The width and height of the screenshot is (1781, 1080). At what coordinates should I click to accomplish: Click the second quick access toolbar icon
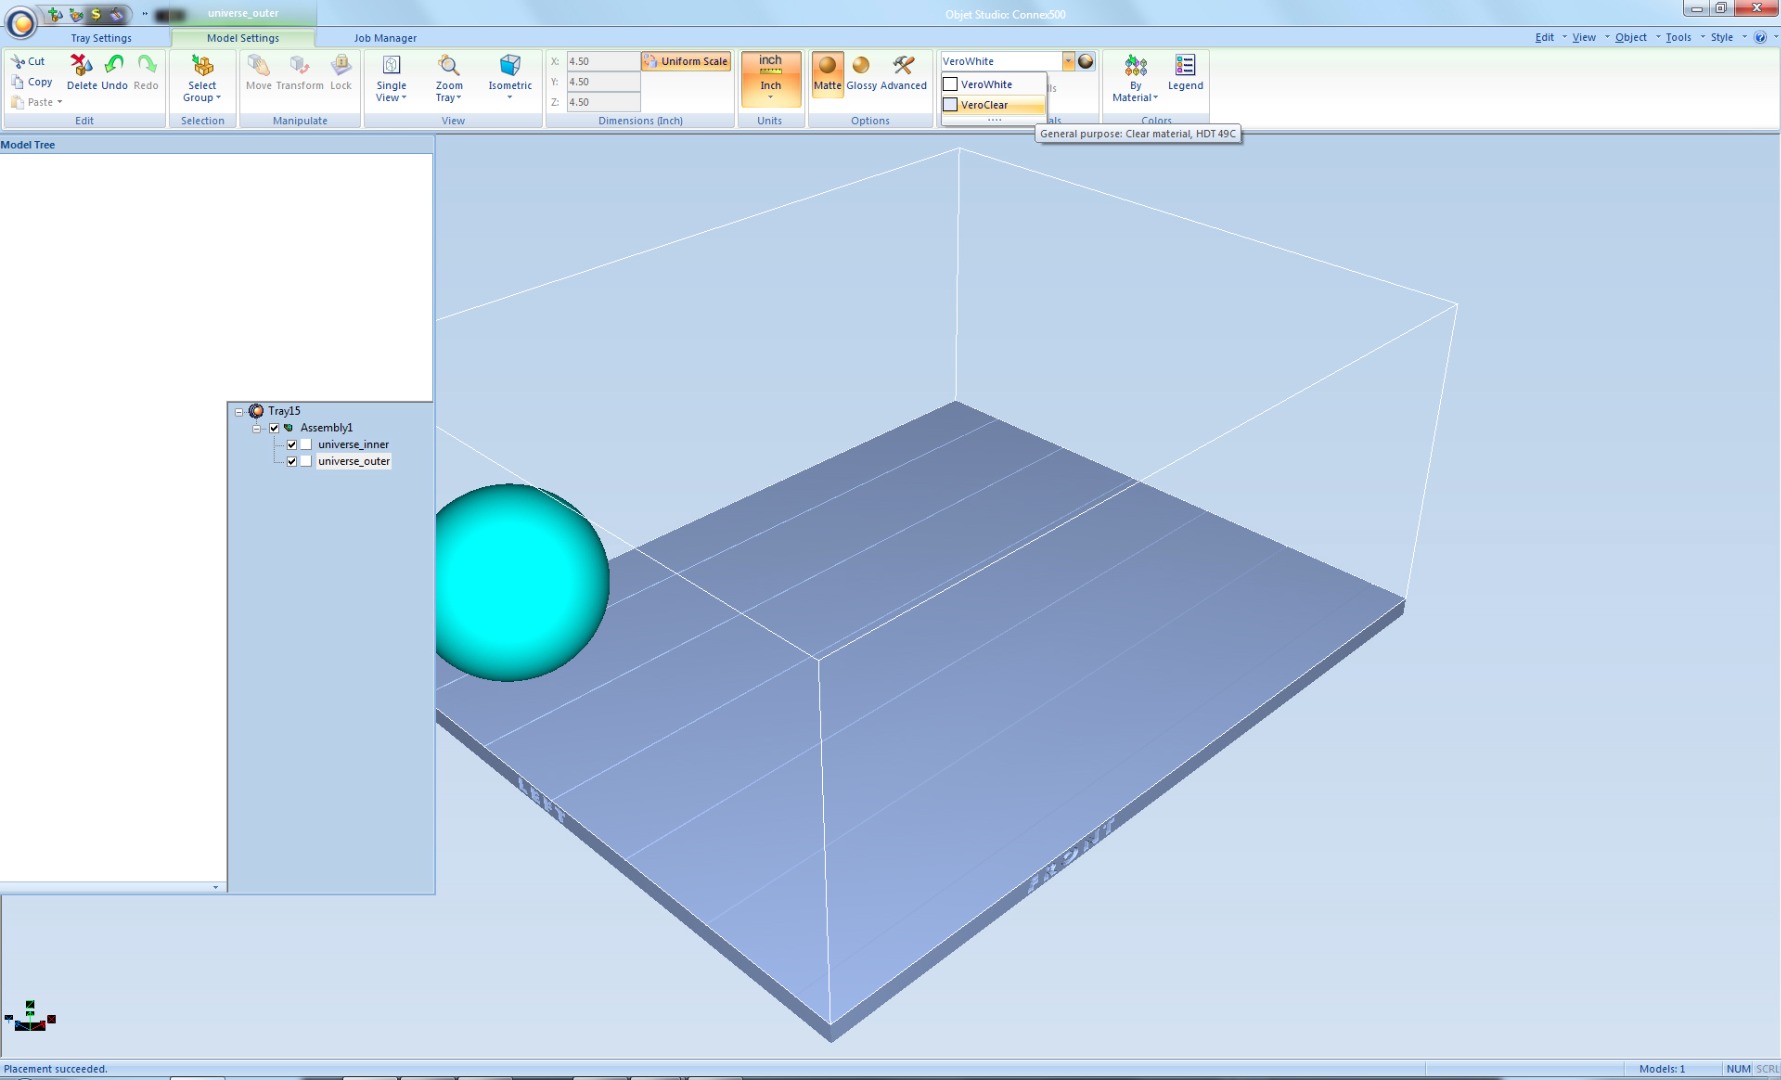click(x=75, y=14)
